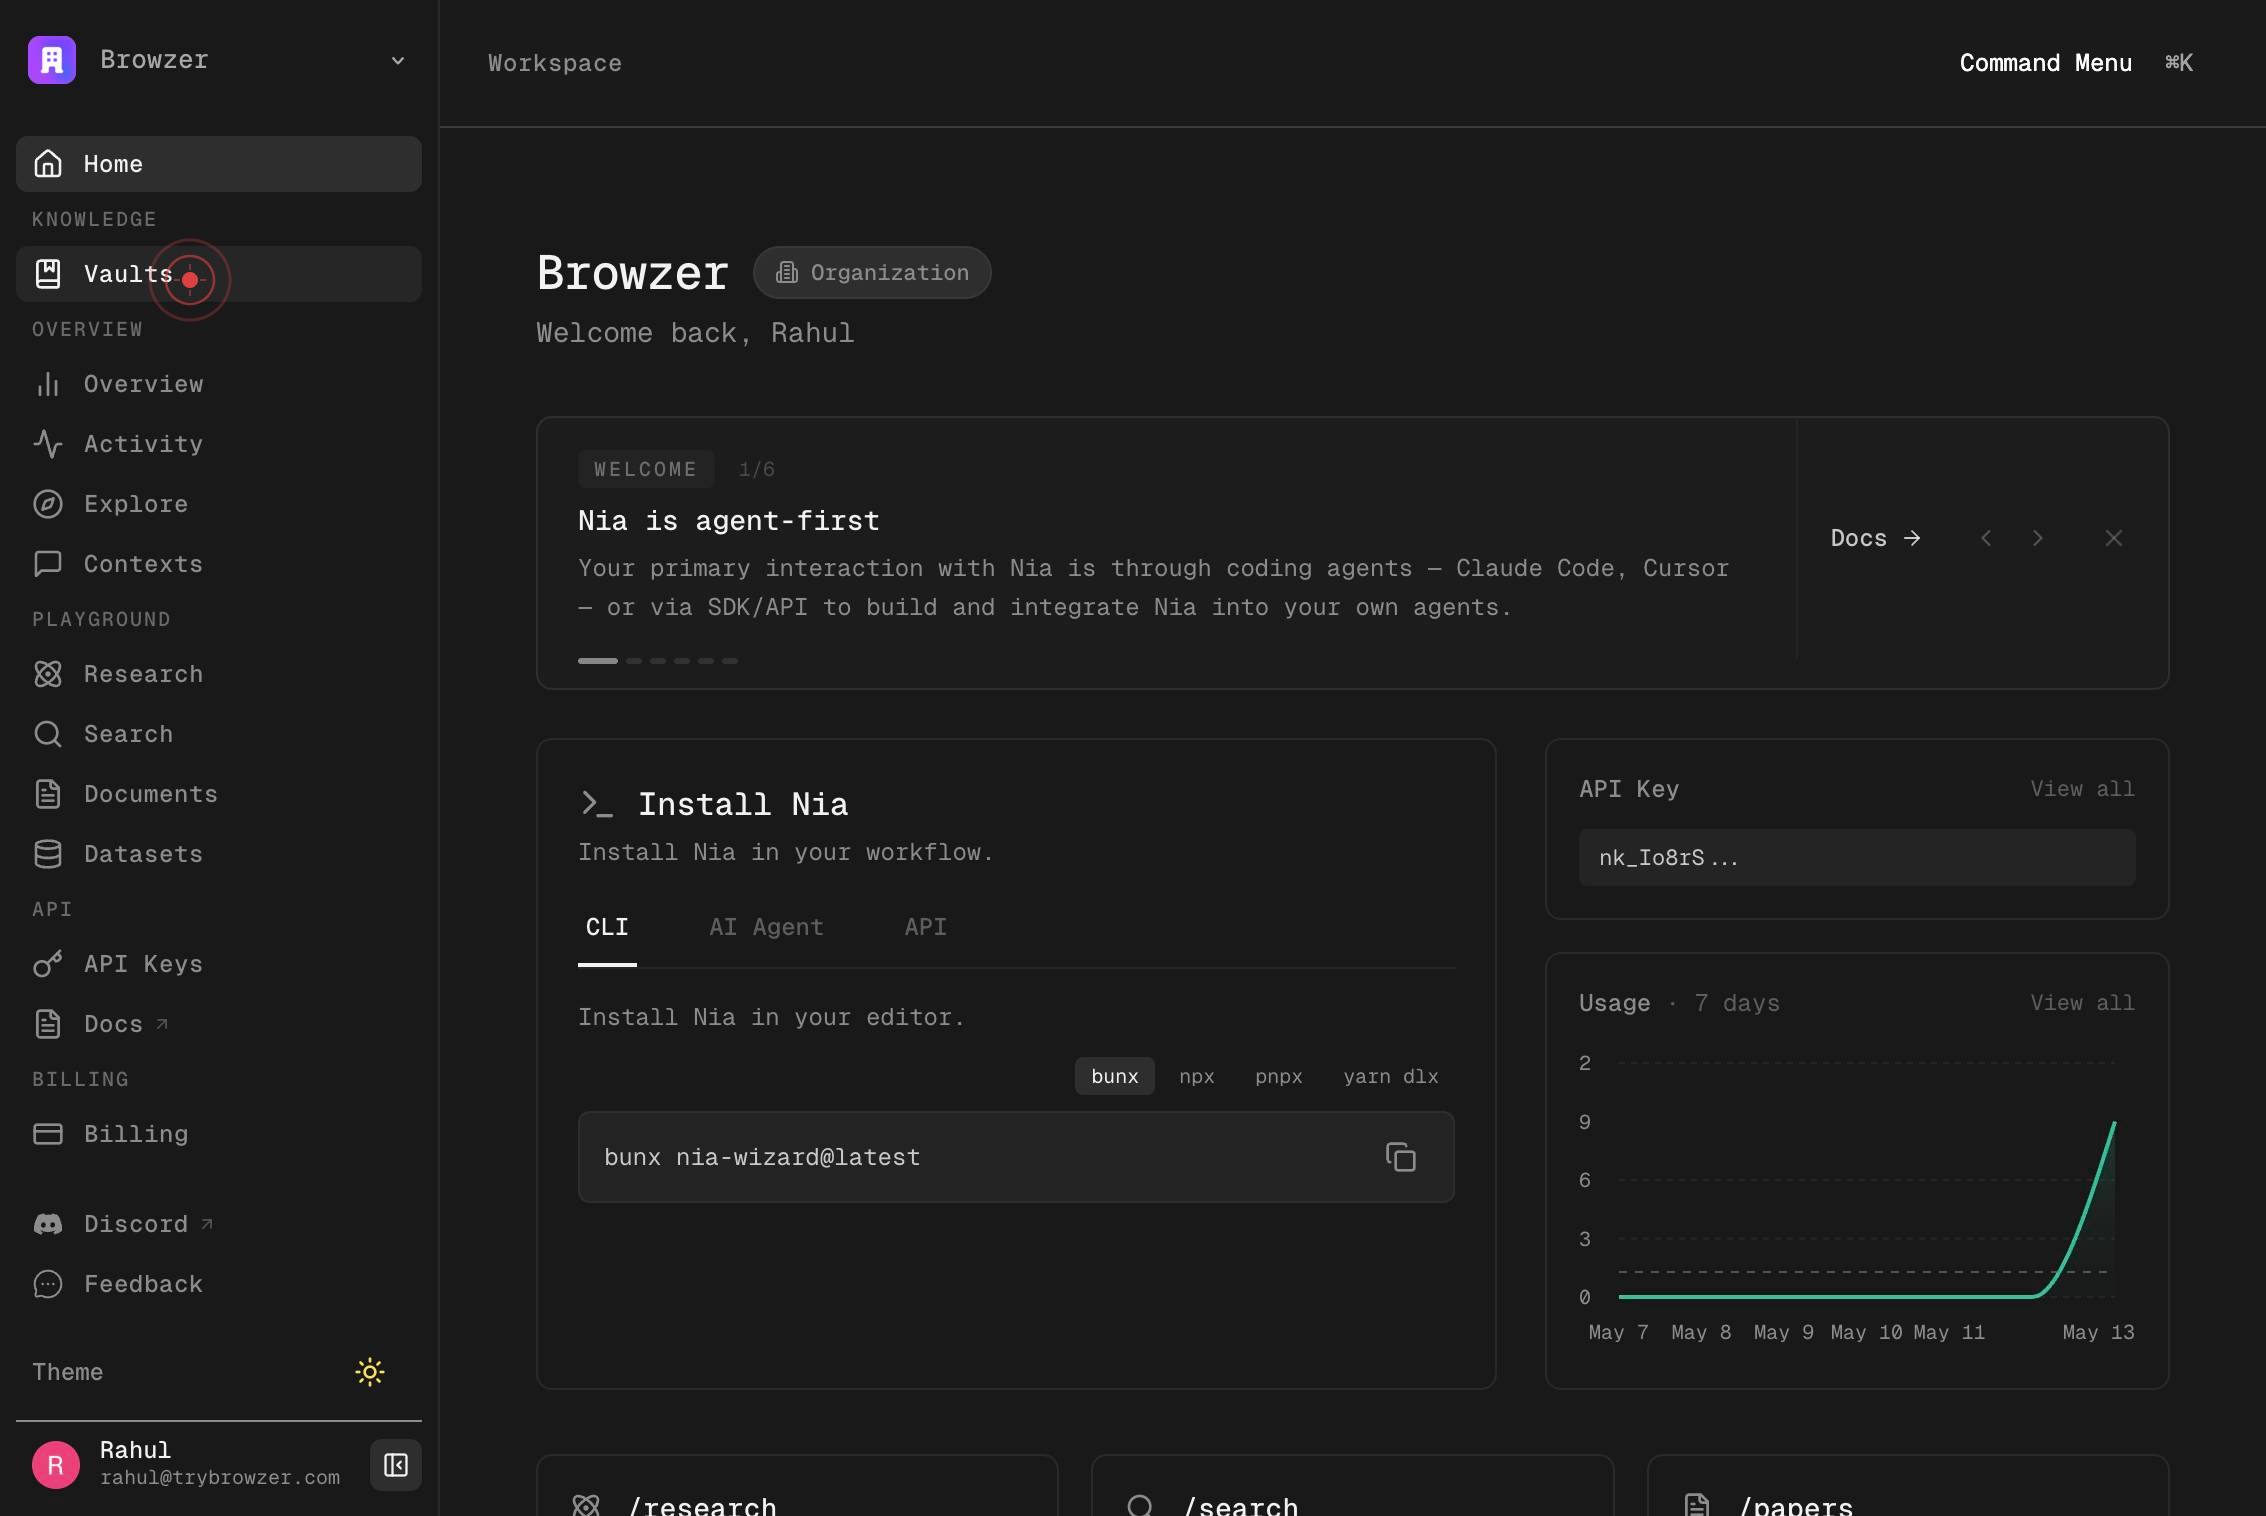Dismiss the welcome card with the X
2266x1516 pixels.
coord(2113,538)
